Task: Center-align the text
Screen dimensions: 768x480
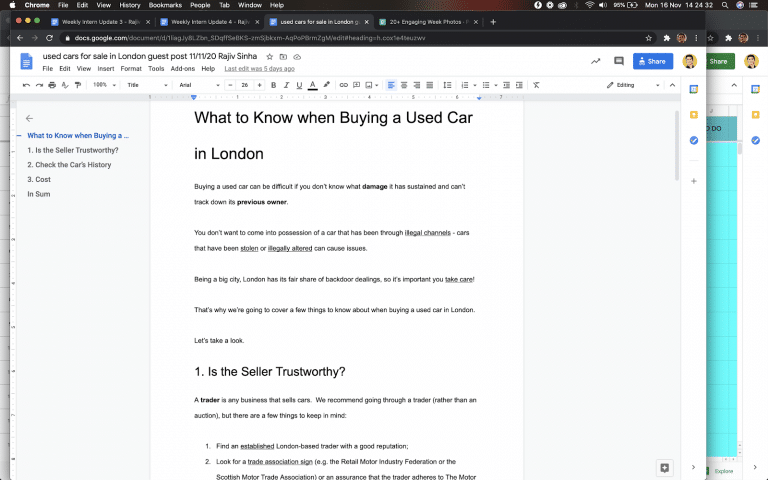Action: coord(404,85)
